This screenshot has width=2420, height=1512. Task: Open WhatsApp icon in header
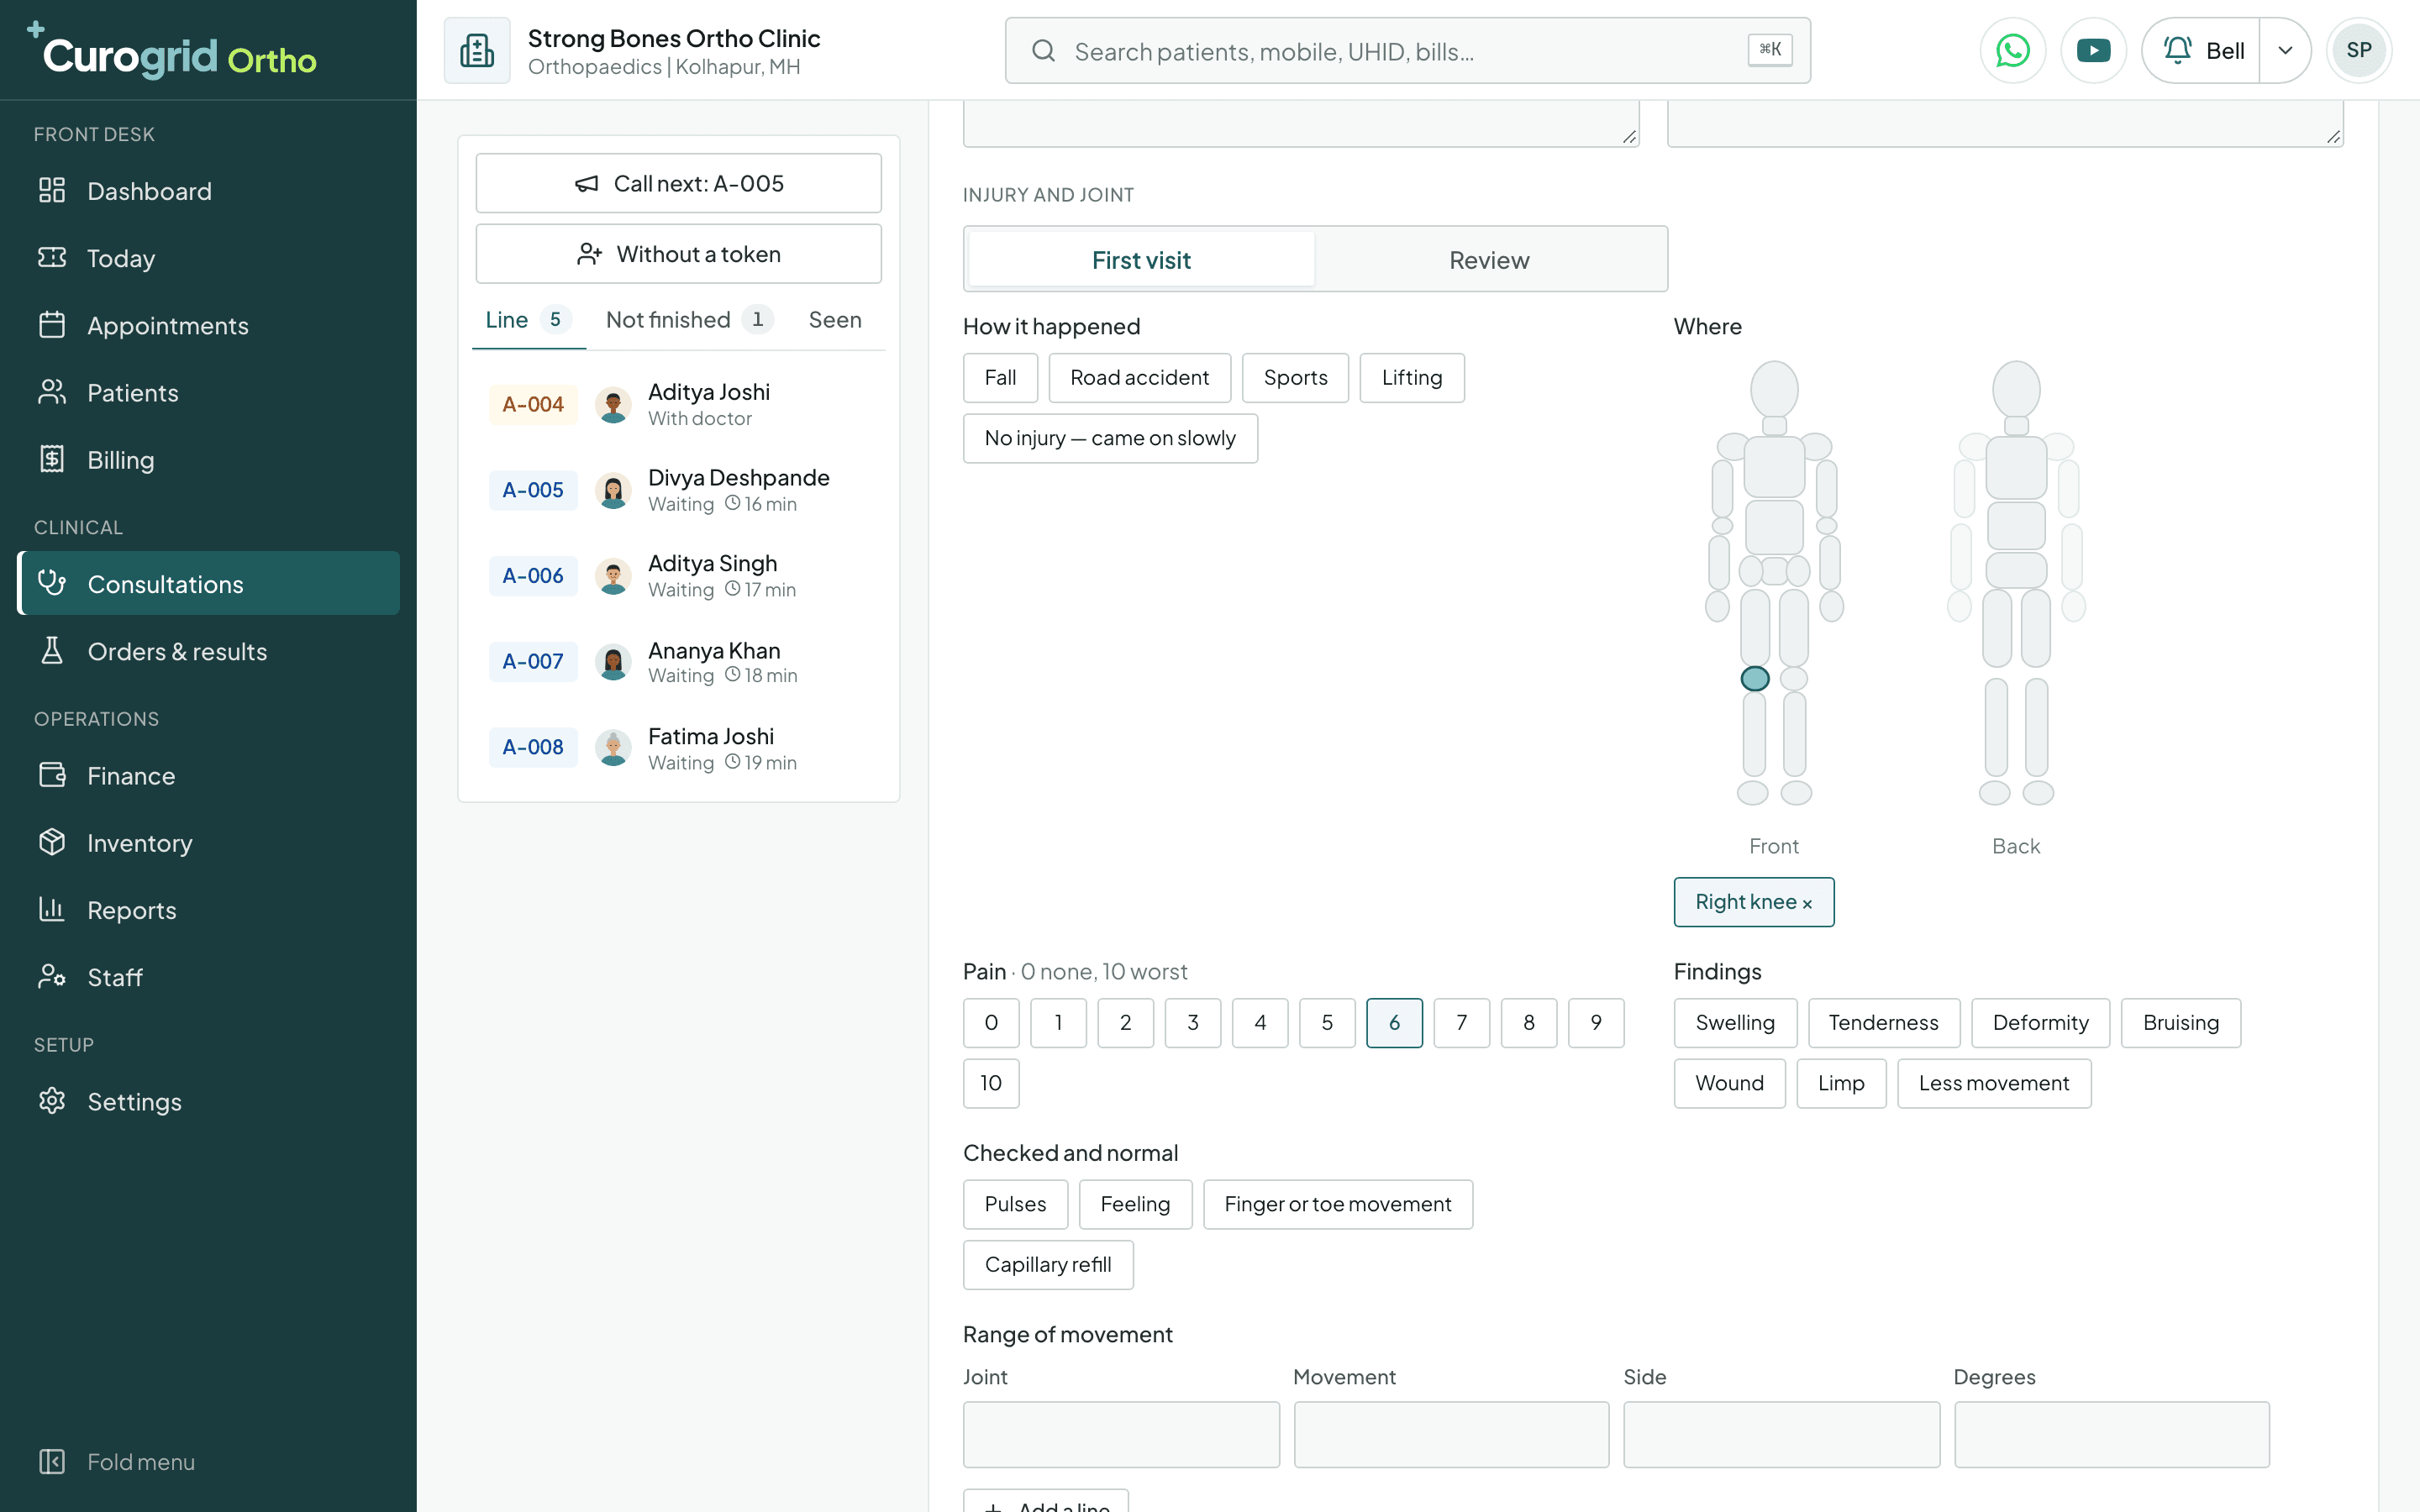coord(2012,50)
